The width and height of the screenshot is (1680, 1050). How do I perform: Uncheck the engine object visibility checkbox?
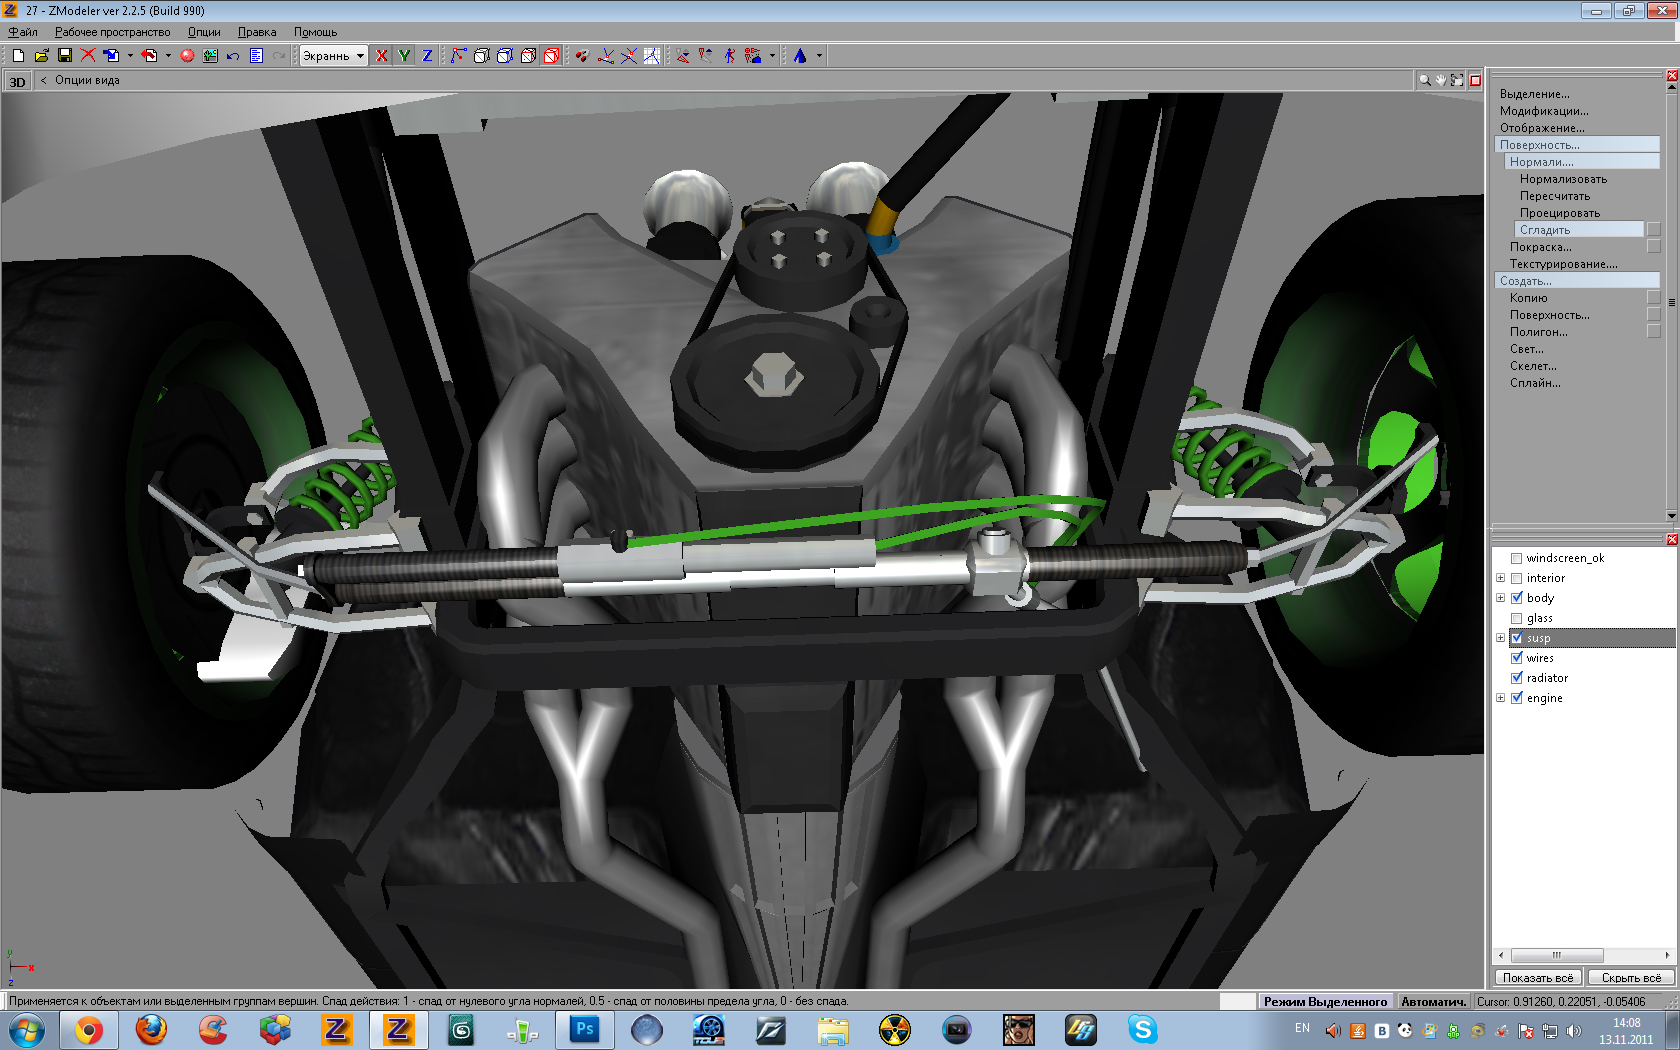coord(1517,698)
